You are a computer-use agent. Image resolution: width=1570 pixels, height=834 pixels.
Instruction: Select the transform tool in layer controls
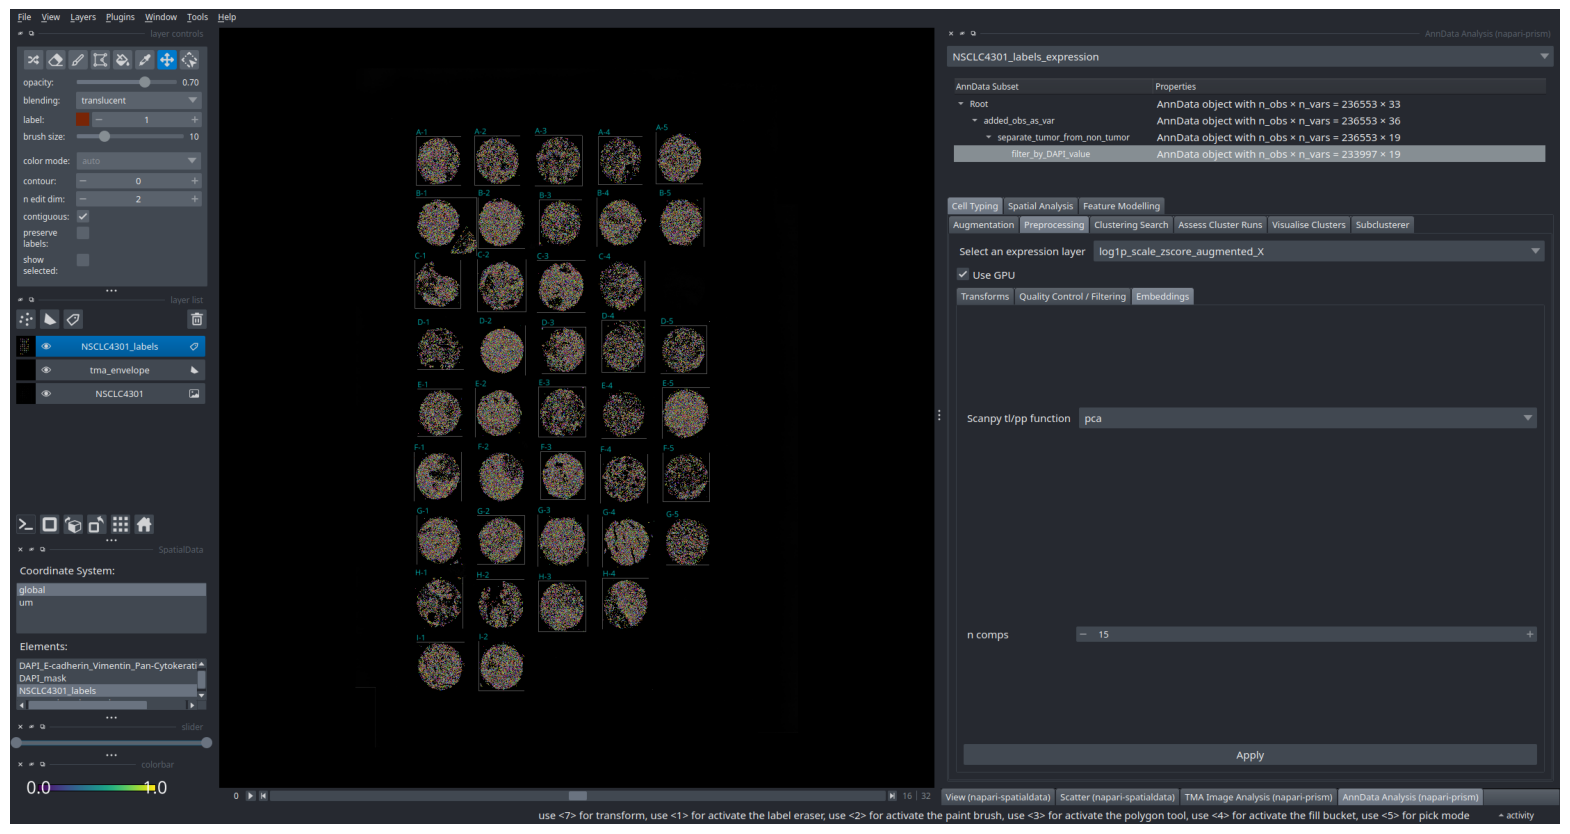[189, 60]
